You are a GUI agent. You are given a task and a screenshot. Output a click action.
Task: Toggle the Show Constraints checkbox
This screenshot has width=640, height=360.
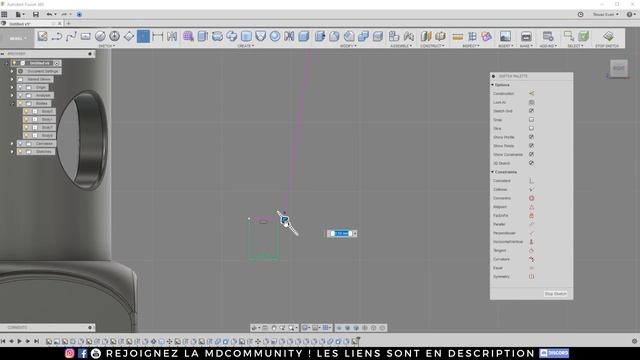click(x=531, y=155)
